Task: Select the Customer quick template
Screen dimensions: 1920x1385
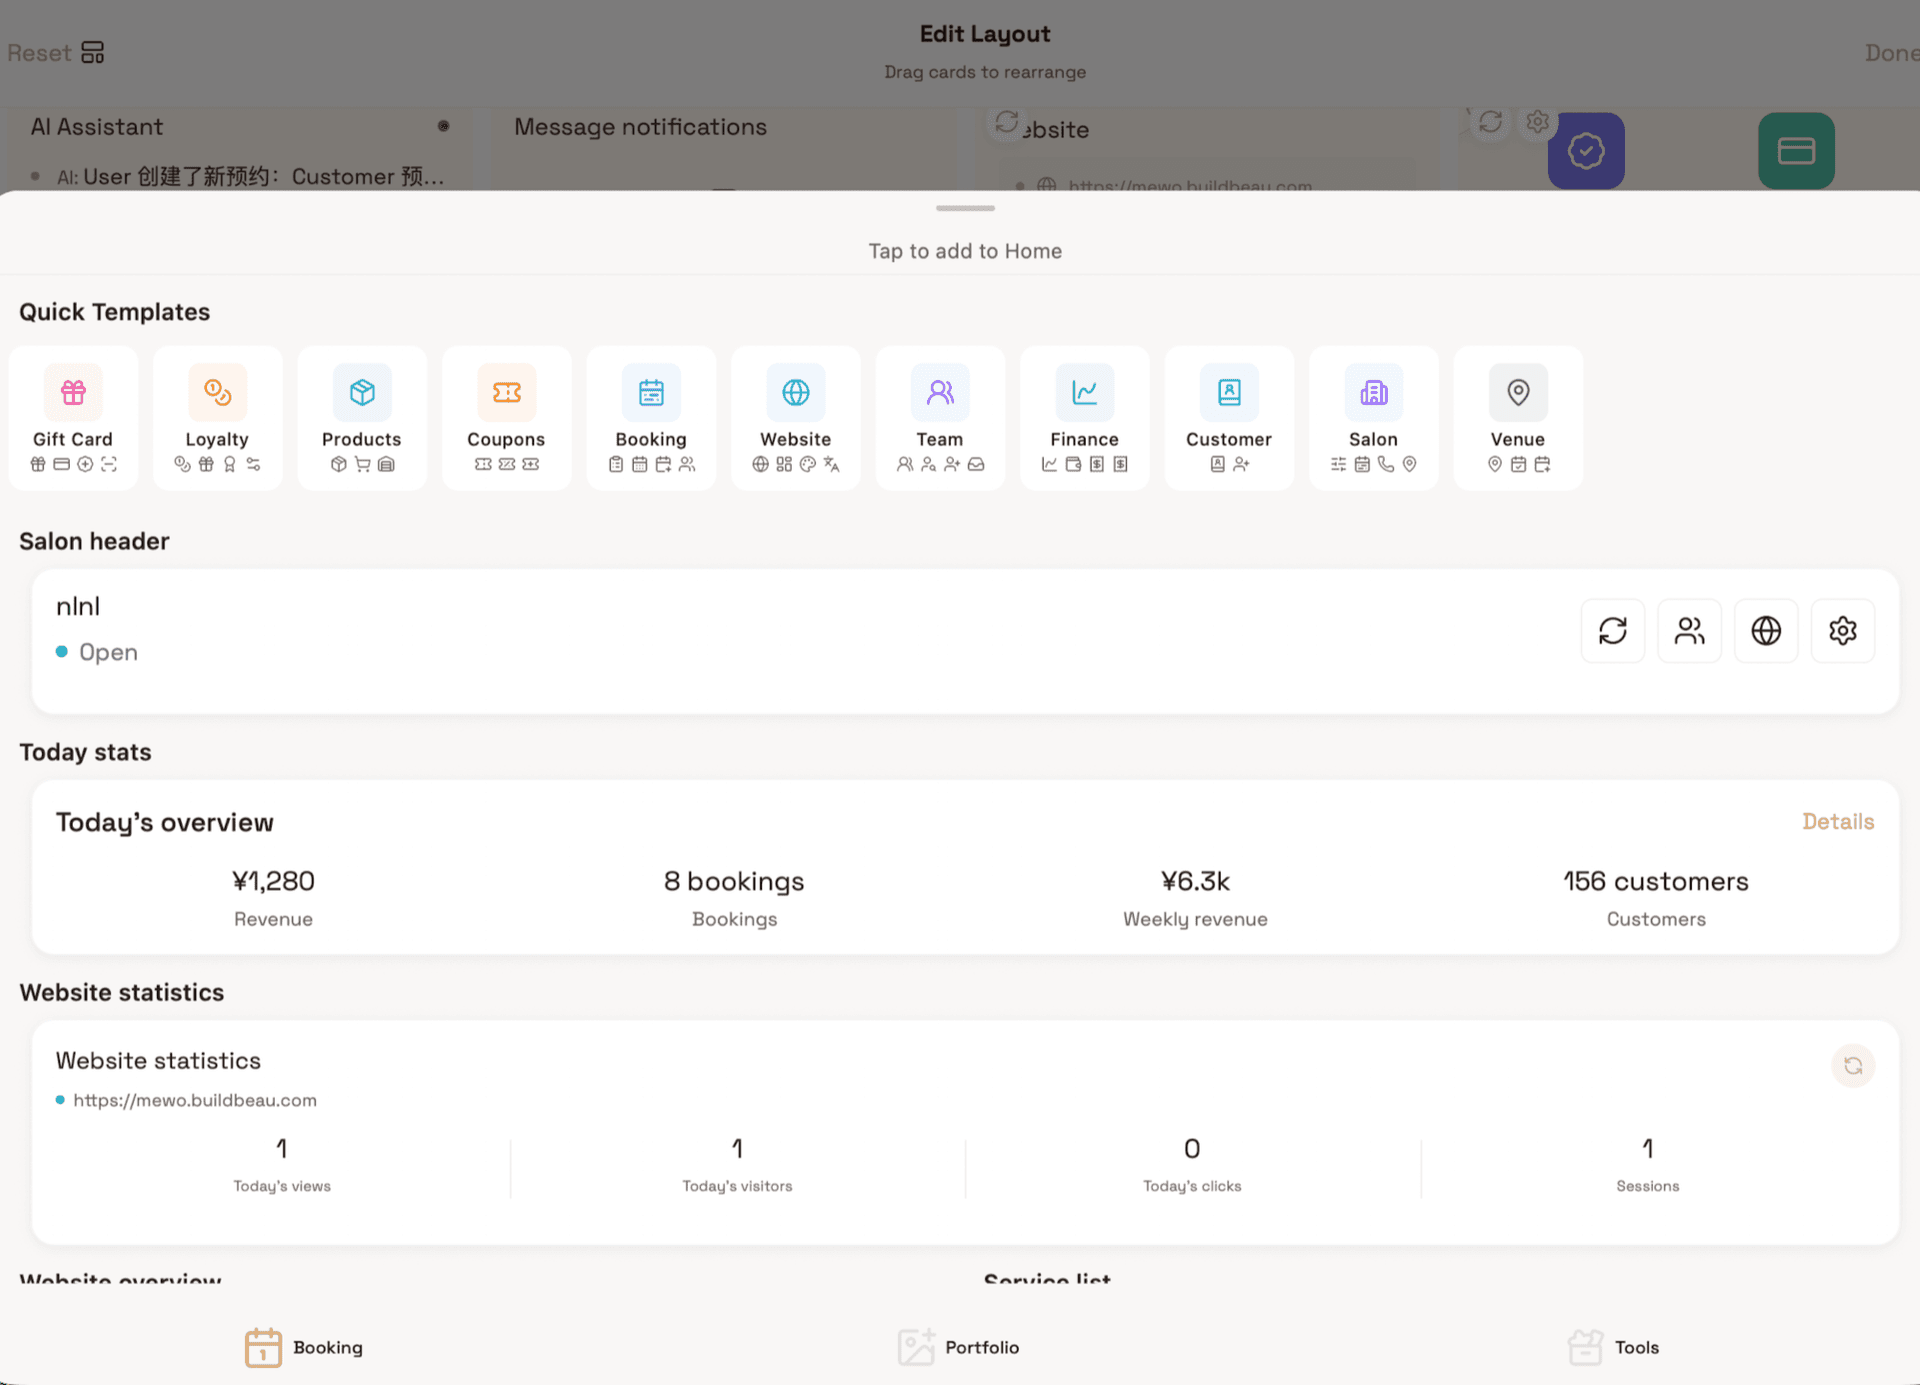Action: (1228, 417)
